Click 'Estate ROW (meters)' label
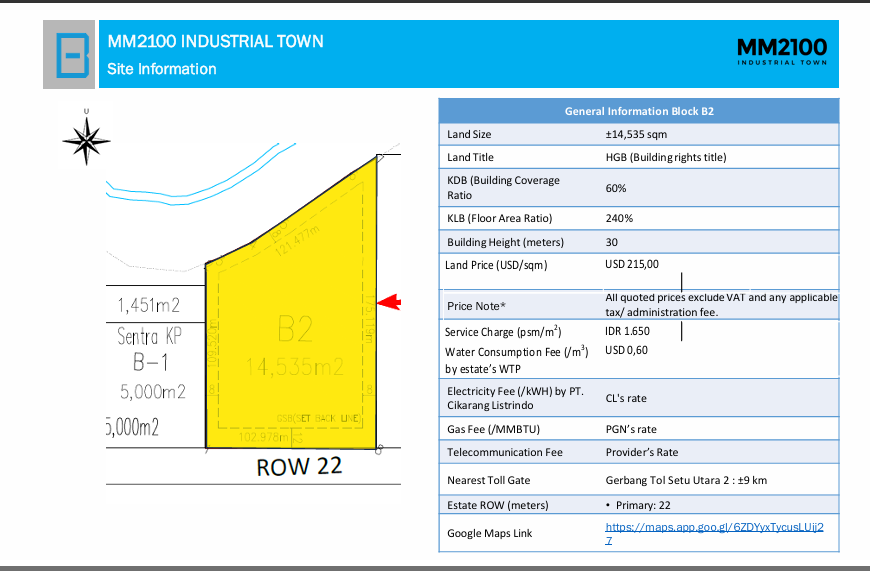Screen dimensions: 870x571 tap(498, 505)
